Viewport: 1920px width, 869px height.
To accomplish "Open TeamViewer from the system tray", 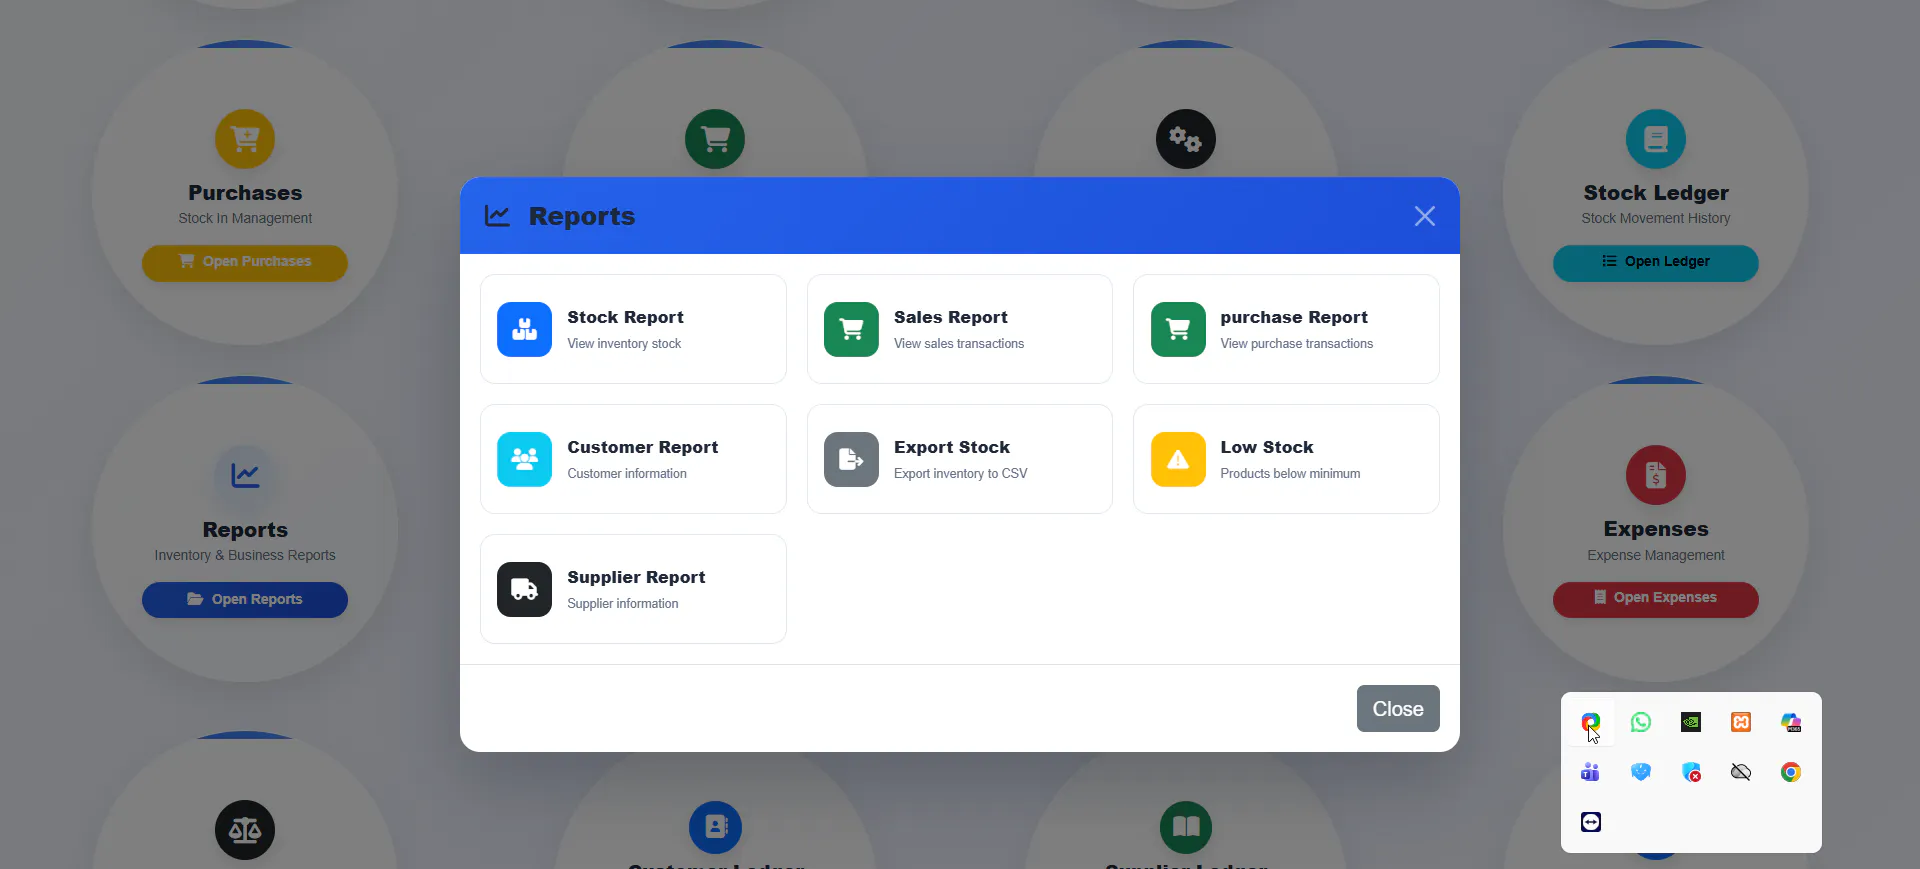I will (x=1591, y=822).
